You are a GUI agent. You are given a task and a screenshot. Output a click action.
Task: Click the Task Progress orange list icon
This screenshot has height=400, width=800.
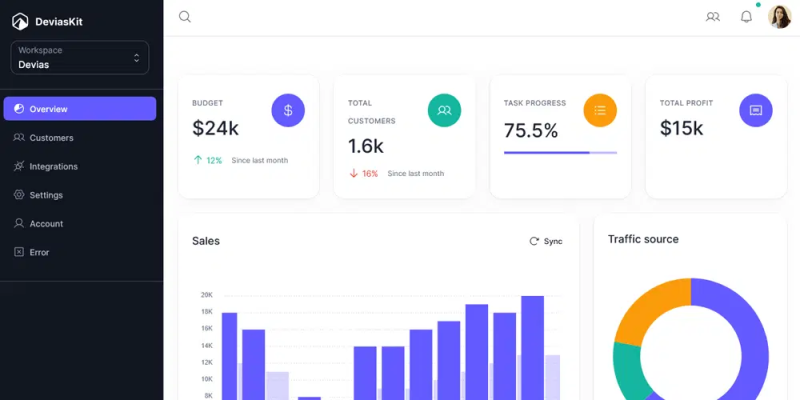(600, 110)
